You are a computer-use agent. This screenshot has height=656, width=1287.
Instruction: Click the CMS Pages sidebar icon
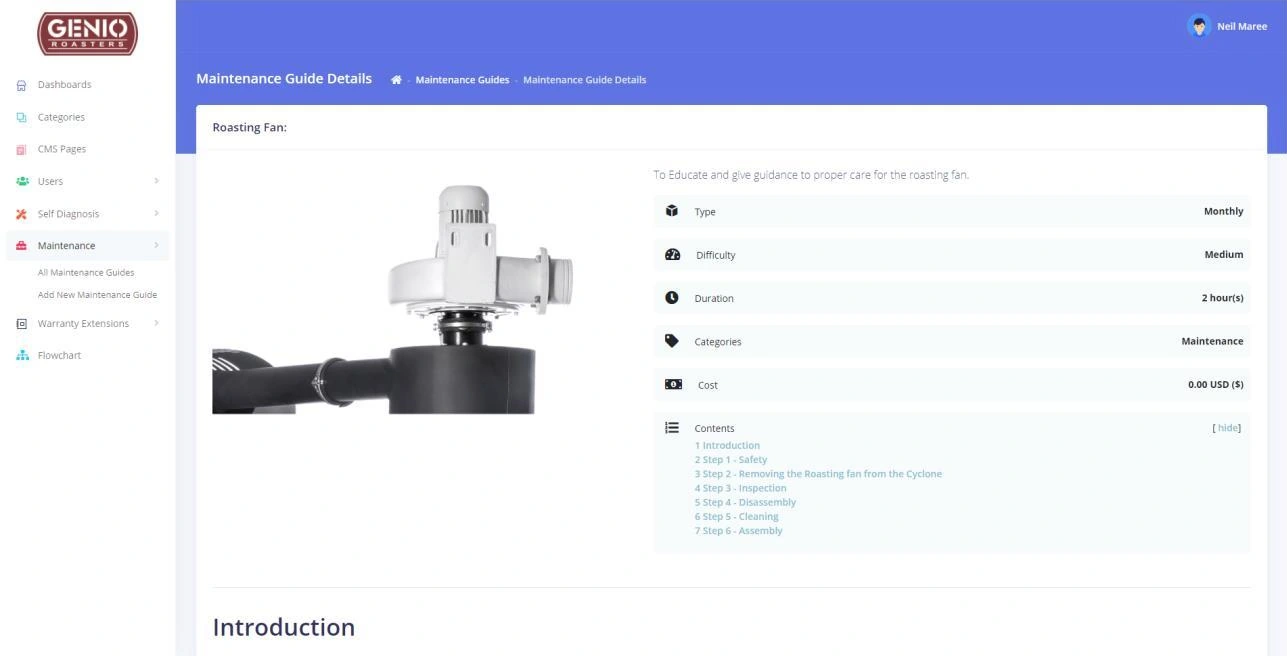point(21,149)
